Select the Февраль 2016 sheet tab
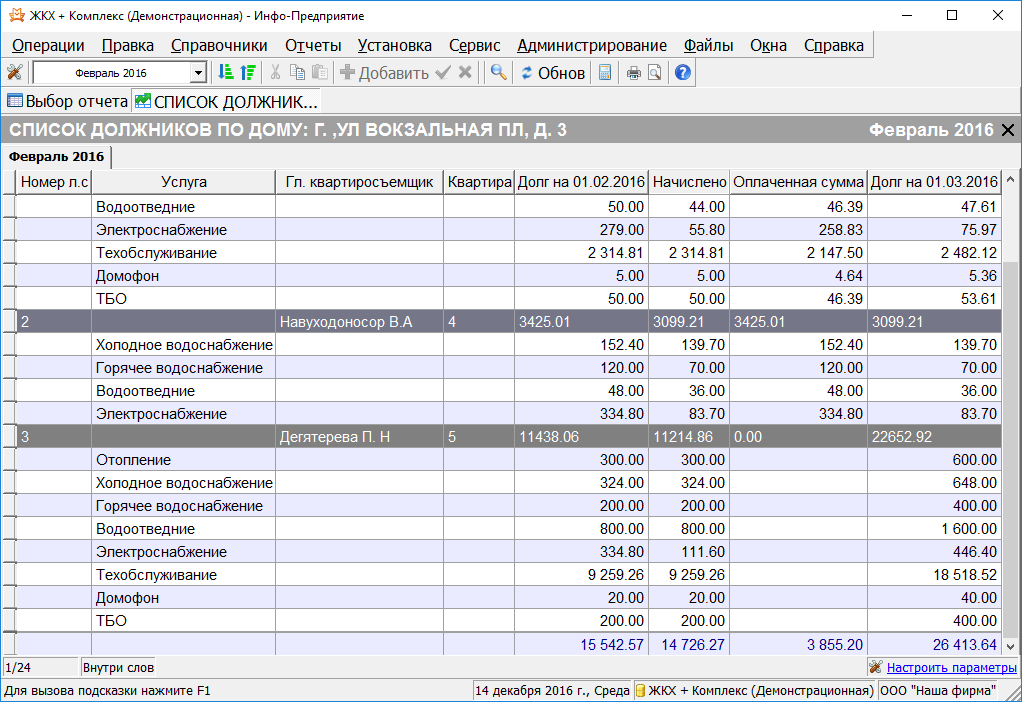This screenshot has width=1022, height=702. click(x=56, y=157)
